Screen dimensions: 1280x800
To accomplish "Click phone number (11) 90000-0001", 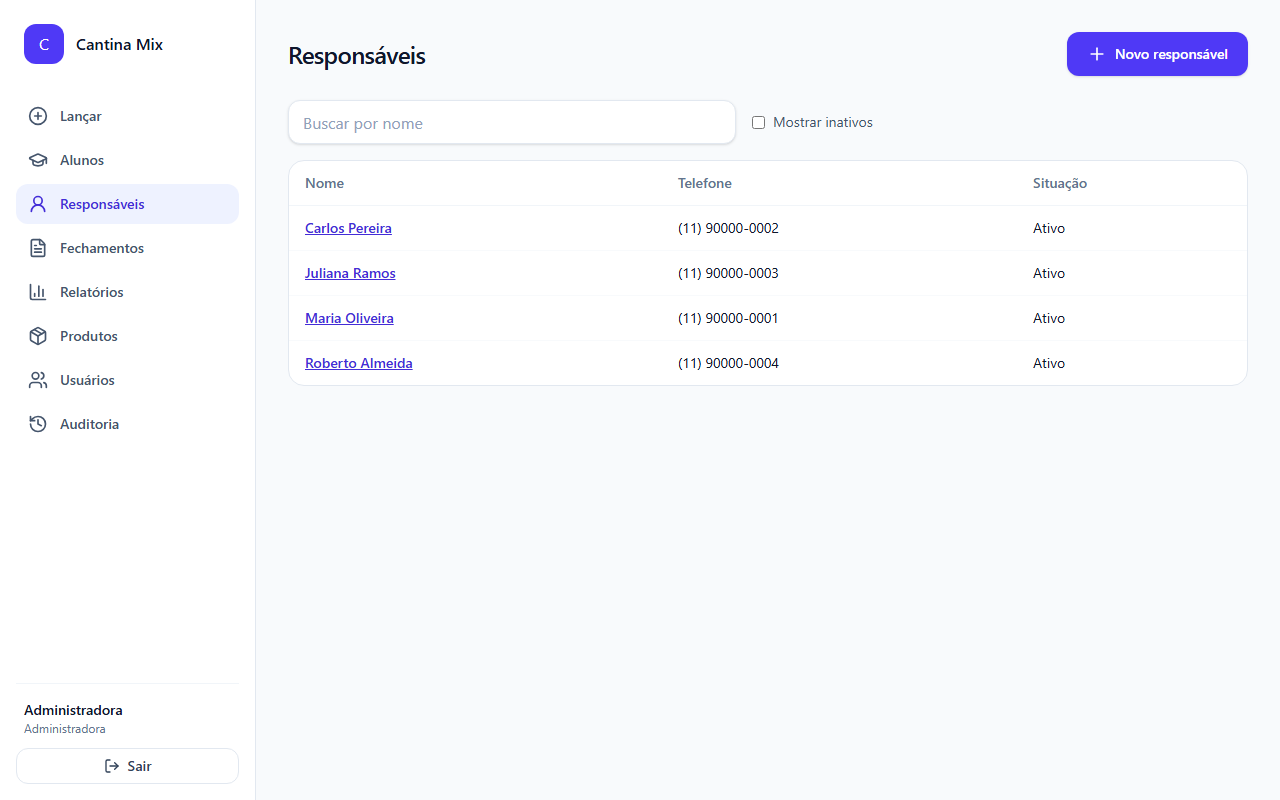I will (x=728, y=318).
